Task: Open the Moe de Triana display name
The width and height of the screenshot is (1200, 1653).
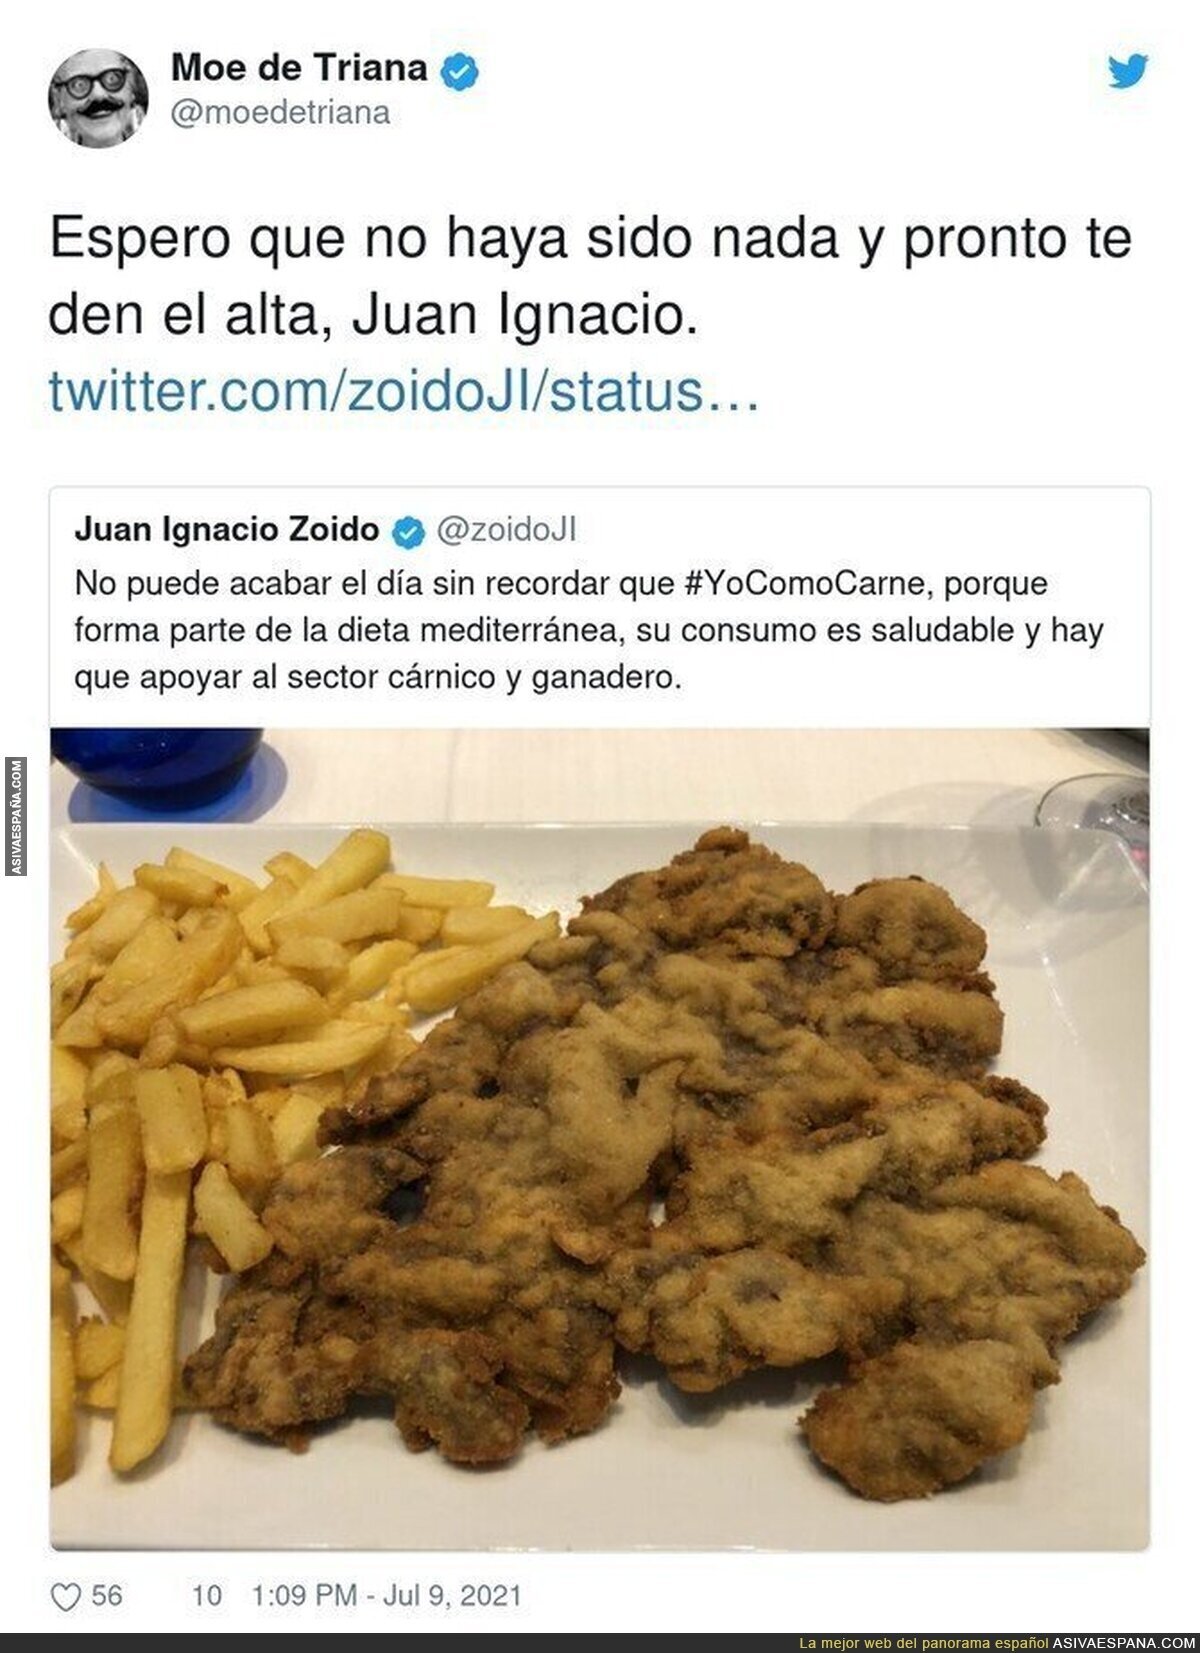Action: [x=299, y=69]
